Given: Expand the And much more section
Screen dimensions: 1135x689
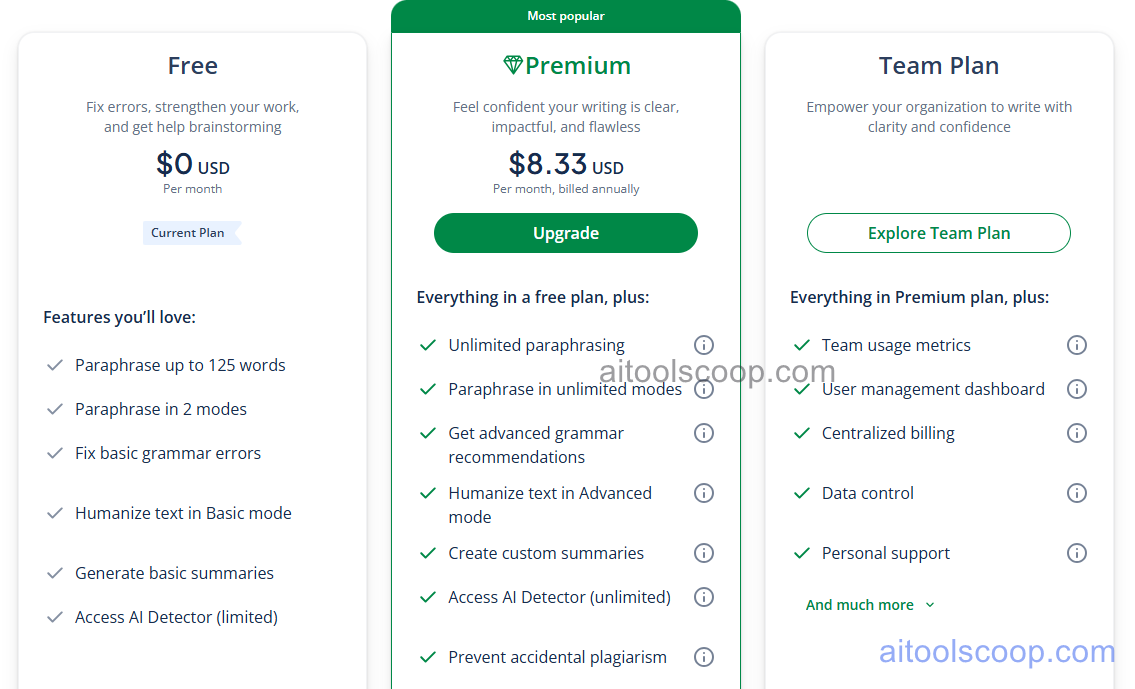Looking at the screenshot, I should pyautogui.click(x=869, y=604).
